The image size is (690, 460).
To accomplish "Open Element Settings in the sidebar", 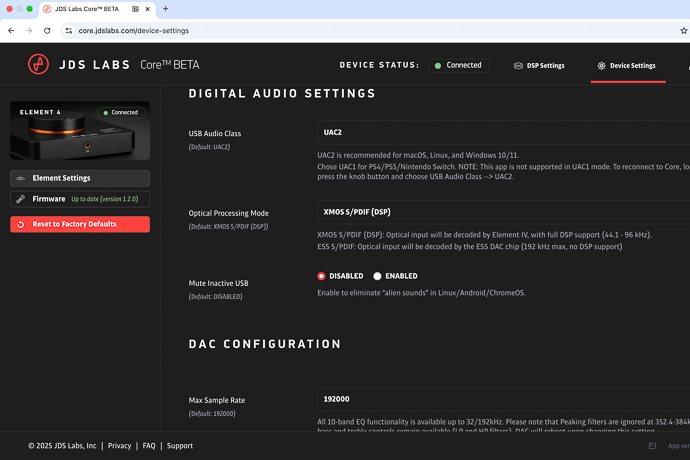I will (x=80, y=178).
